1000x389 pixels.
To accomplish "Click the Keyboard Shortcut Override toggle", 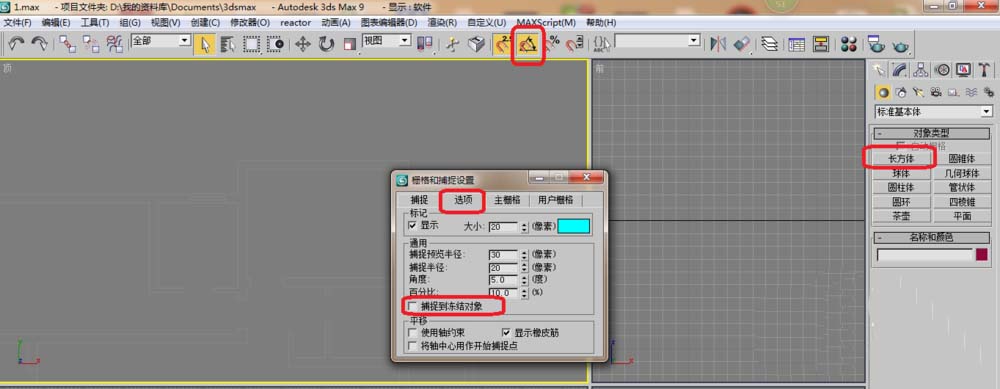I will tap(476, 44).
